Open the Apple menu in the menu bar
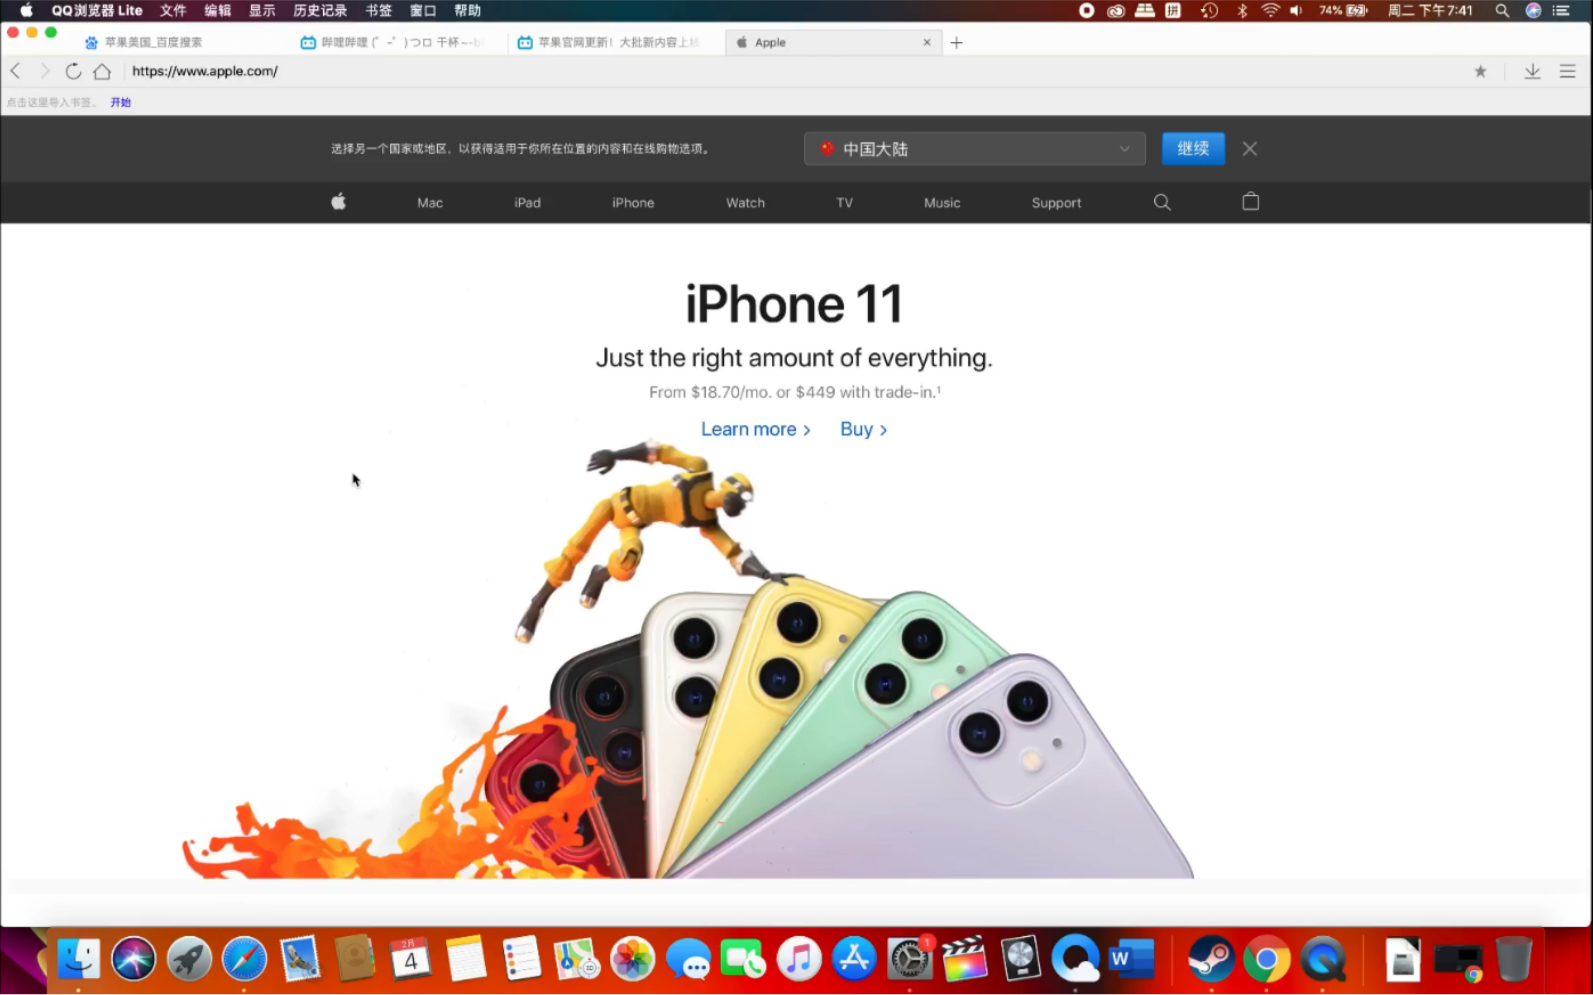 pos(27,10)
